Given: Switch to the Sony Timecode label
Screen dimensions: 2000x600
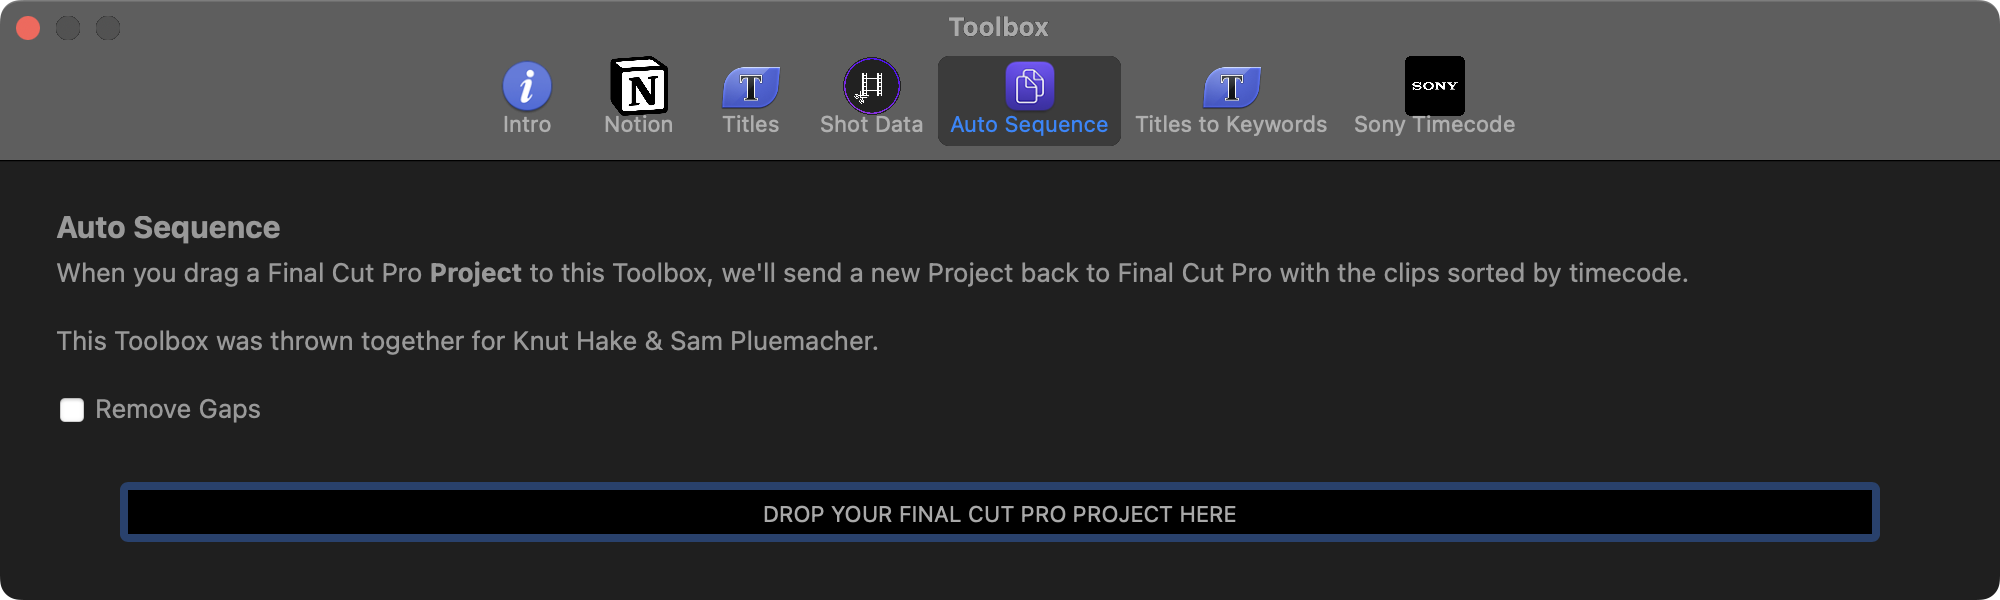Looking at the screenshot, I should [1434, 125].
